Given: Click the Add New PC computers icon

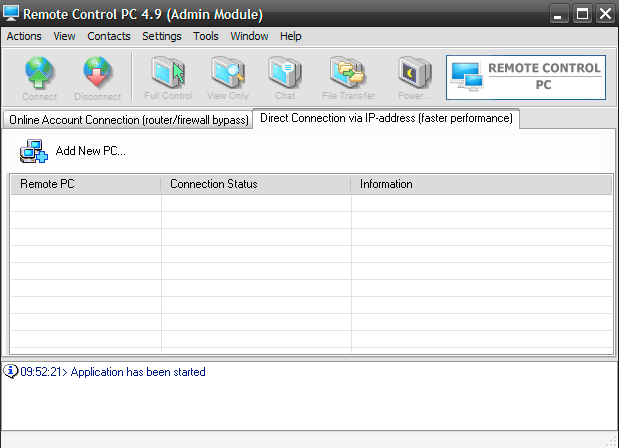Looking at the screenshot, I should click(x=34, y=151).
